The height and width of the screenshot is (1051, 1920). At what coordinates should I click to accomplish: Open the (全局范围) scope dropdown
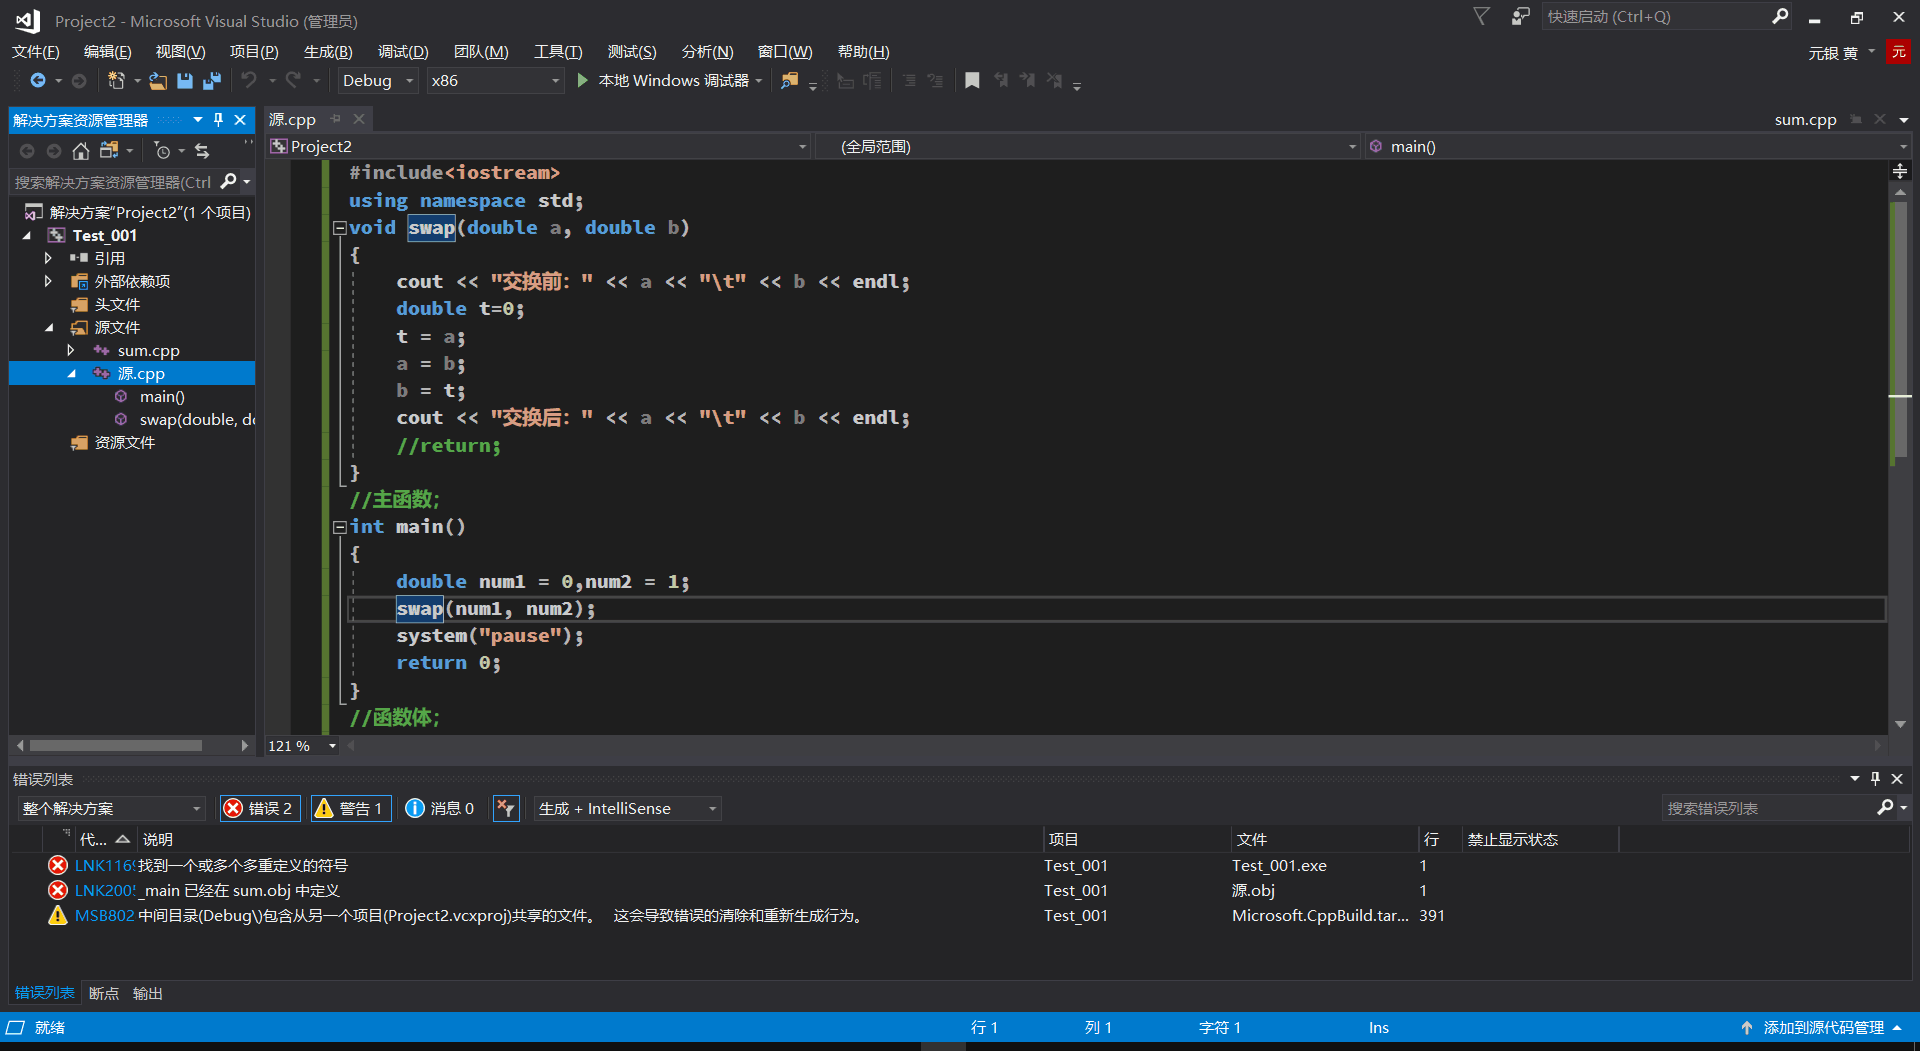pyautogui.click(x=1088, y=146)
